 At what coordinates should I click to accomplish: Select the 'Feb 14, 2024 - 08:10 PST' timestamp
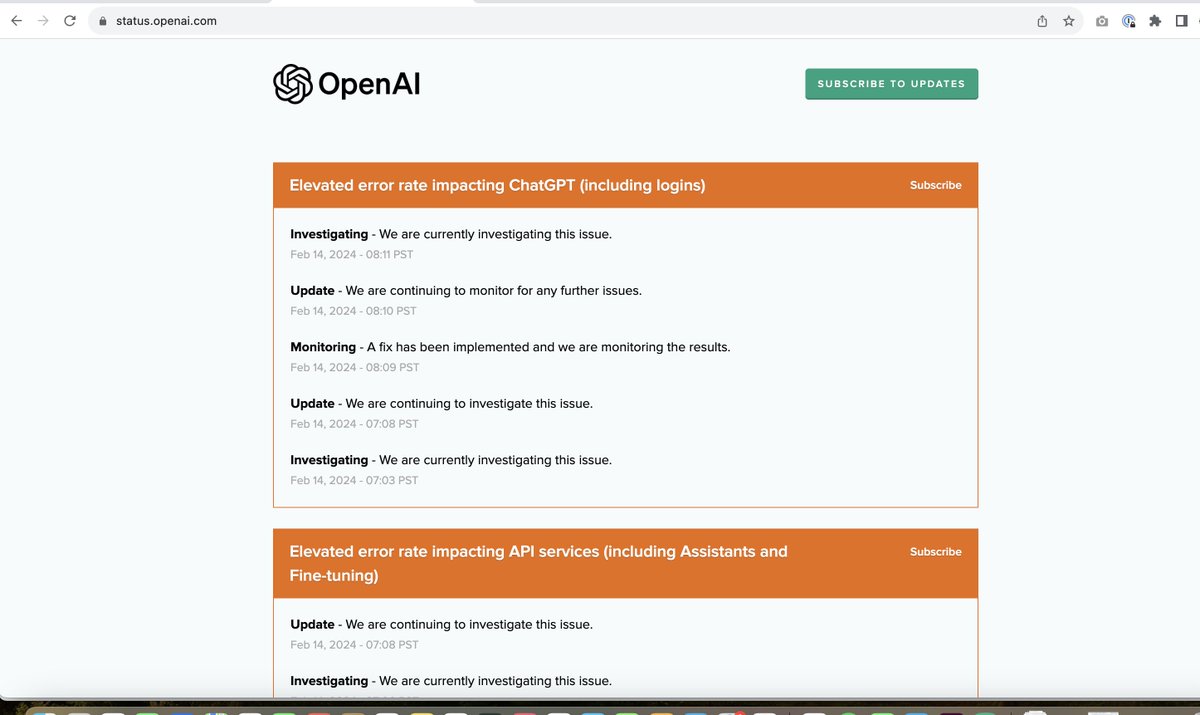click(353, 311)
